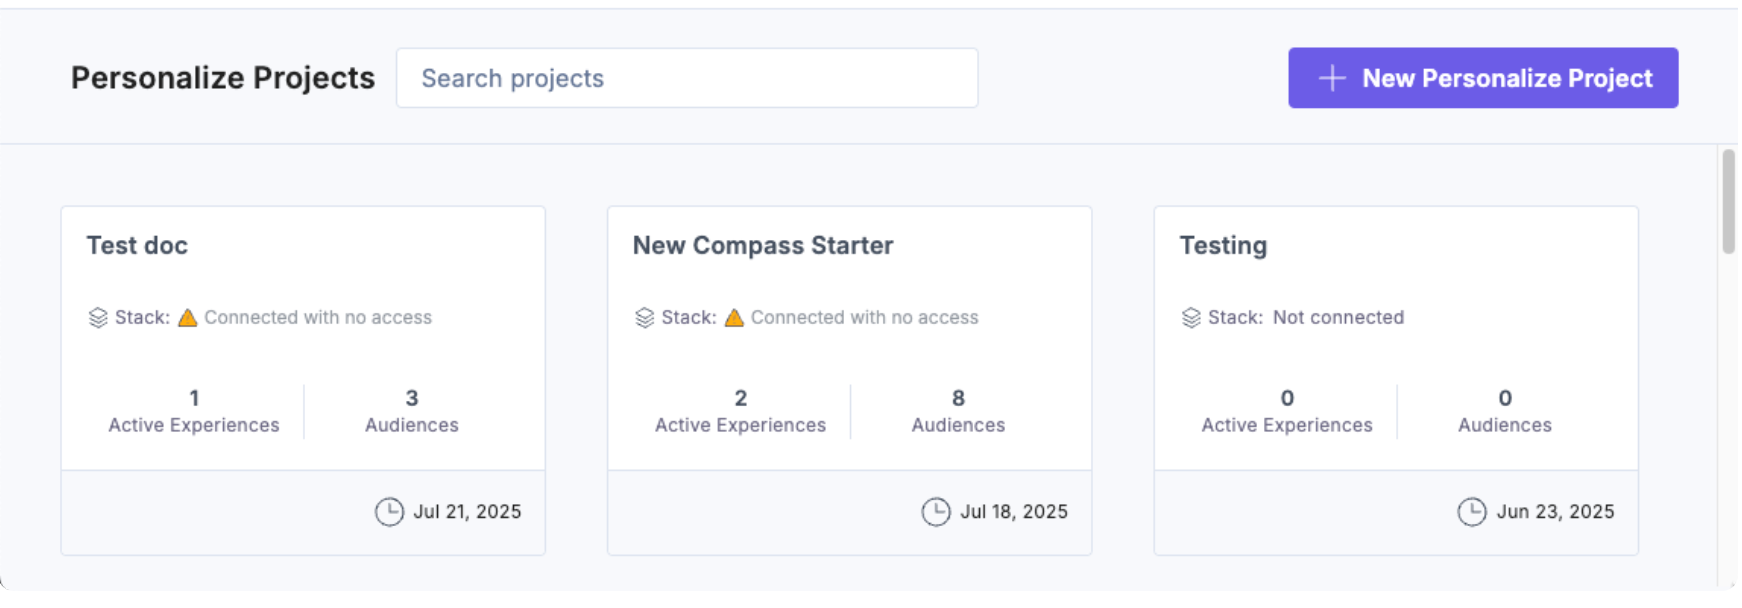
Task: Click the plus icon on New Personalize Project button
Action: click(1333, 78)
